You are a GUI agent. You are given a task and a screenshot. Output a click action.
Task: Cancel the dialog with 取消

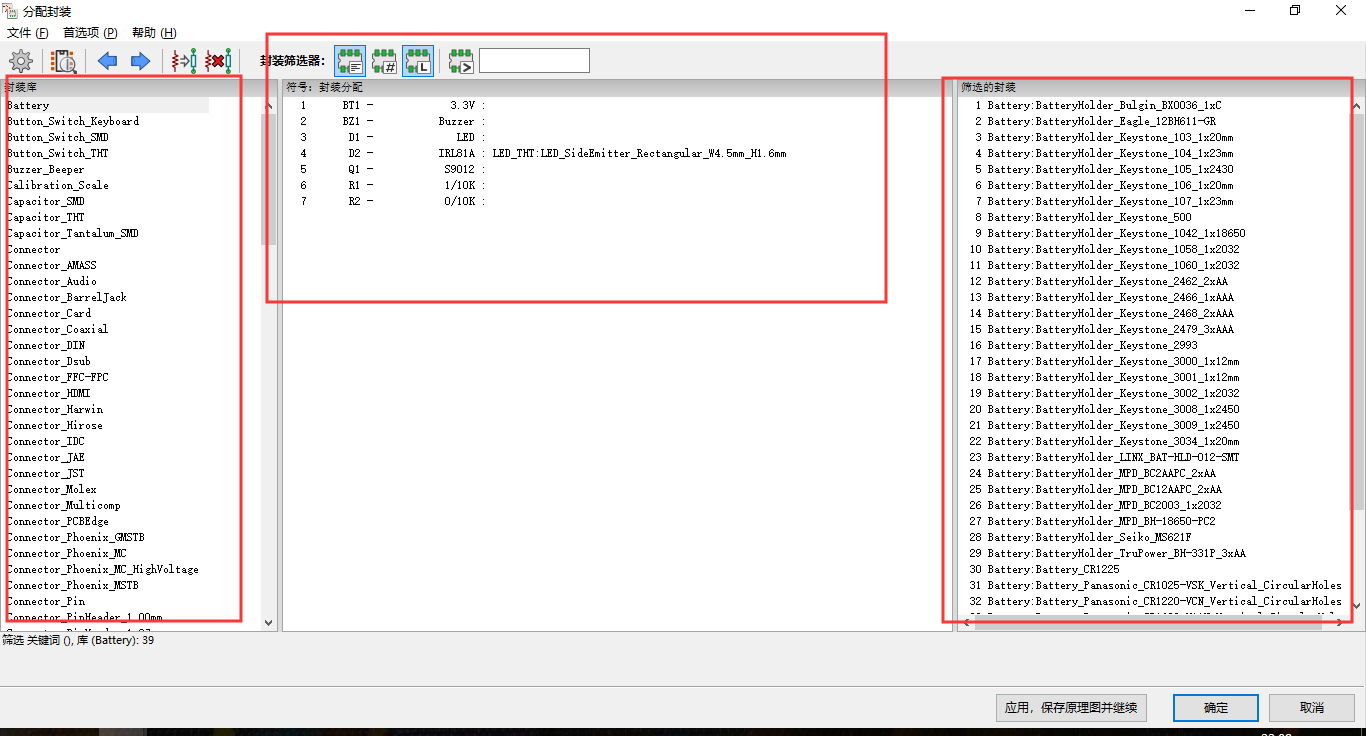click(1311, 707)
